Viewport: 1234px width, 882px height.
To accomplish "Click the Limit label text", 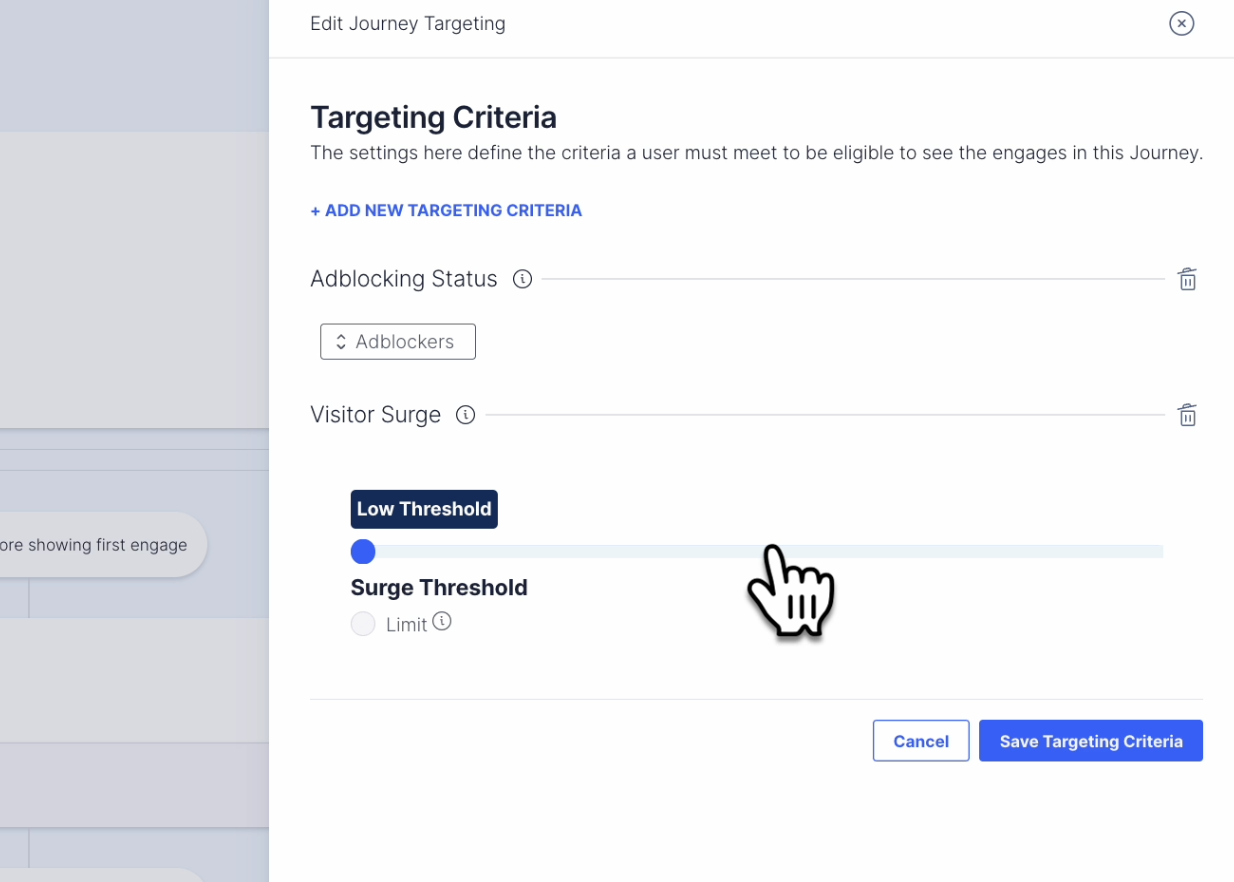I will (407, 625).
